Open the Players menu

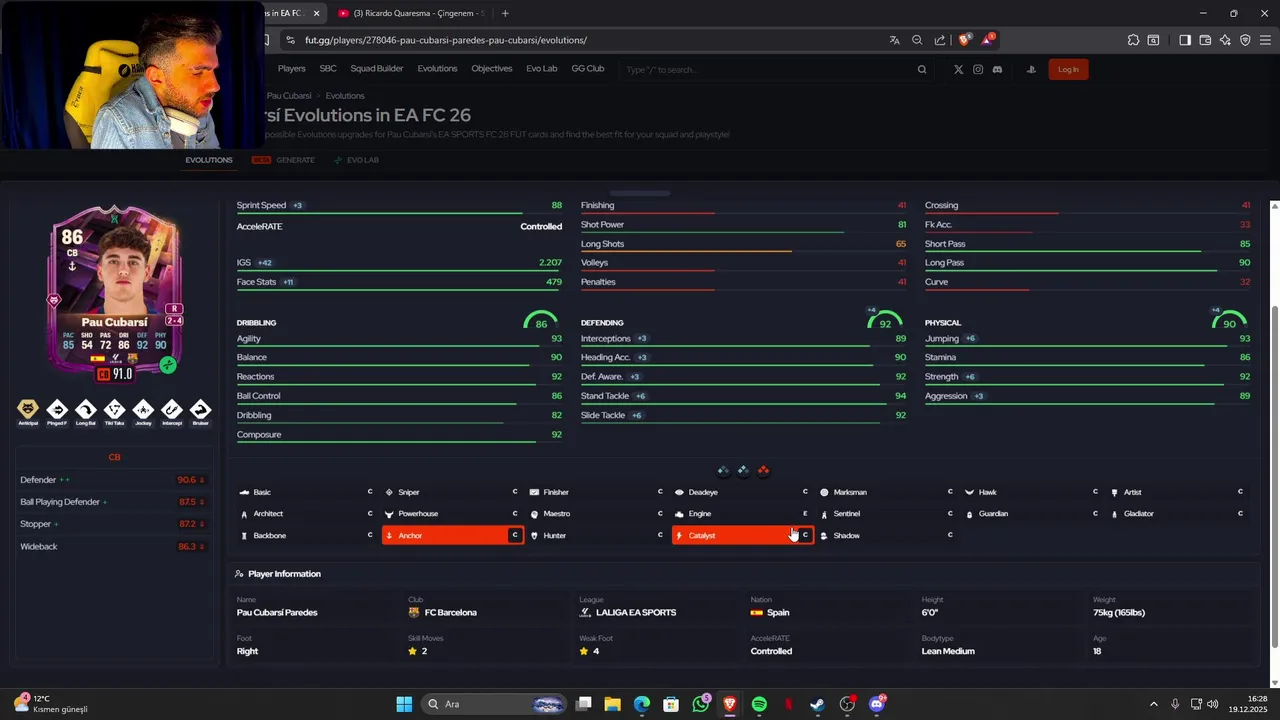pos(292,69)
